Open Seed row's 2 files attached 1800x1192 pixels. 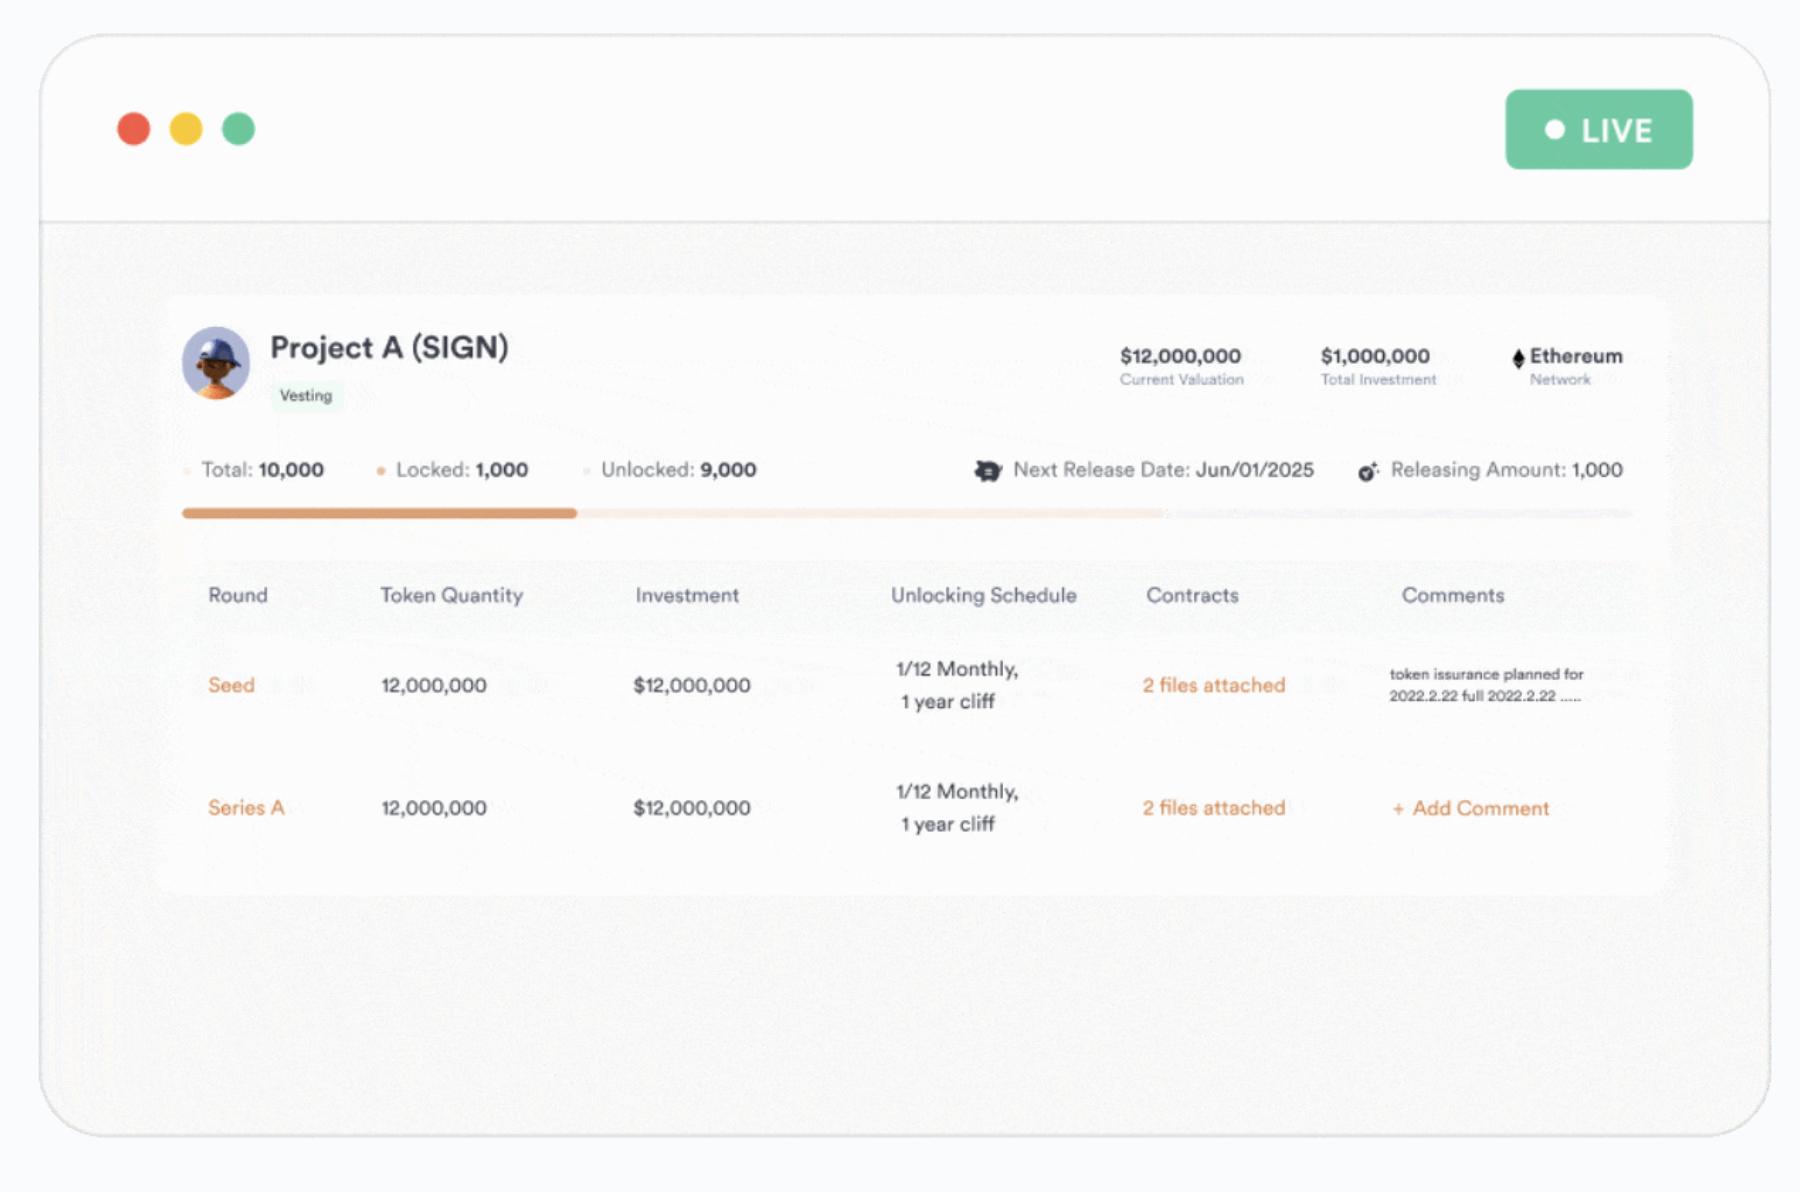1213,685
